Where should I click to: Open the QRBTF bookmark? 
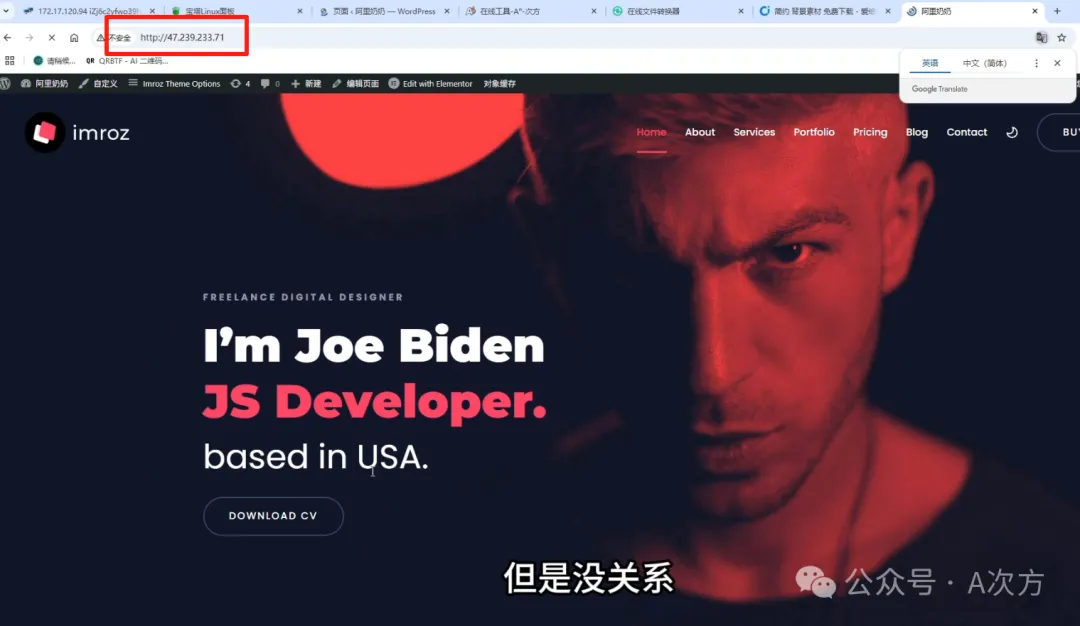pos(127,61)
